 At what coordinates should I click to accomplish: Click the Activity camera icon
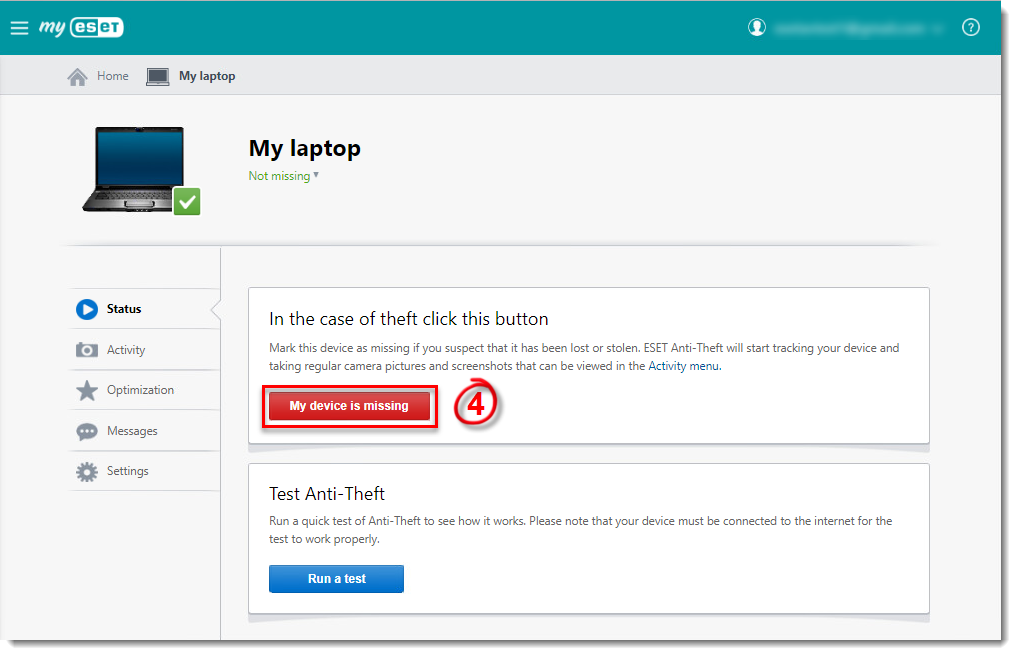point(87,350)
